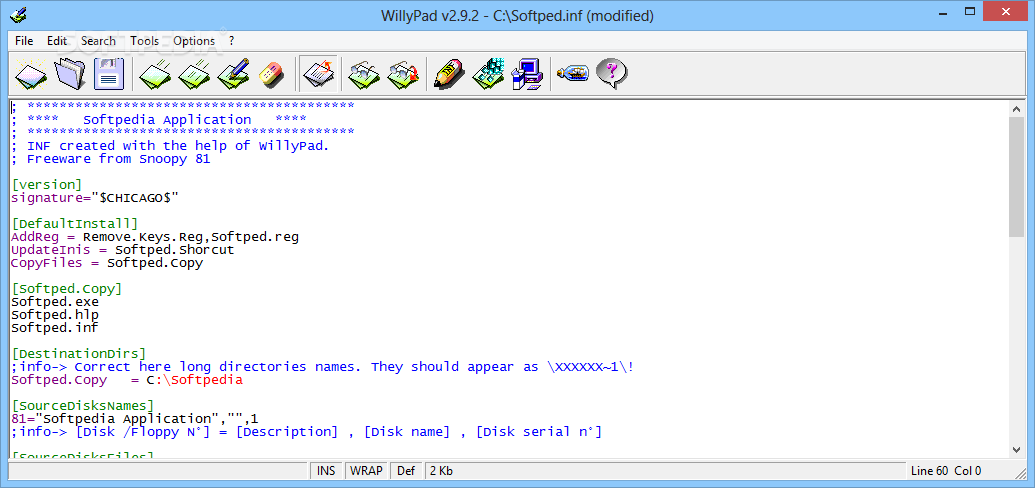
Task: Click the Def status bar panel
Action: coord(407,471)
